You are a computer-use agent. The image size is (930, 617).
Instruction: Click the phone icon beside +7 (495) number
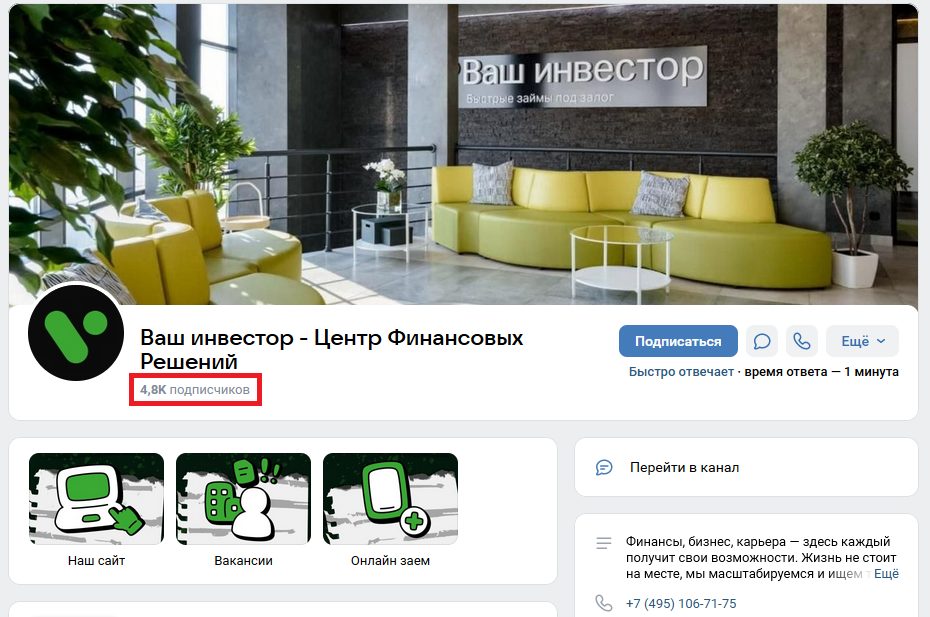(x=604, y=603)
